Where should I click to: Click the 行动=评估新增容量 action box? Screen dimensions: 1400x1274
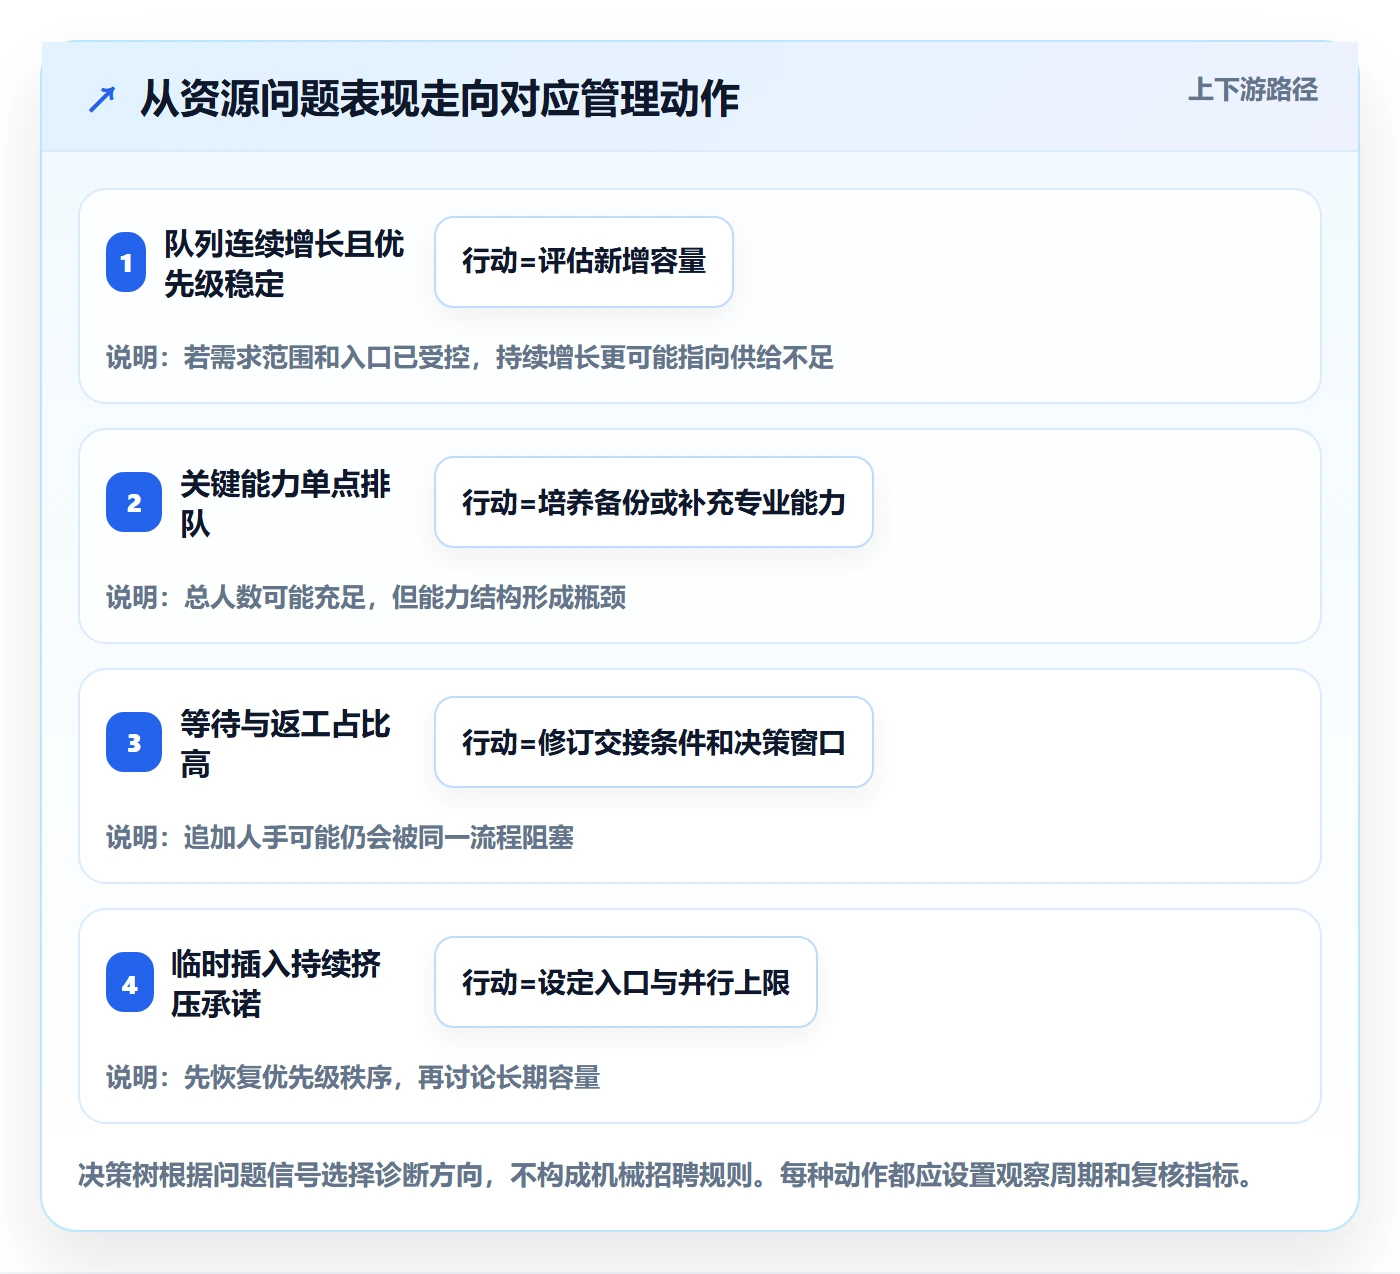(x=584, y=262)
